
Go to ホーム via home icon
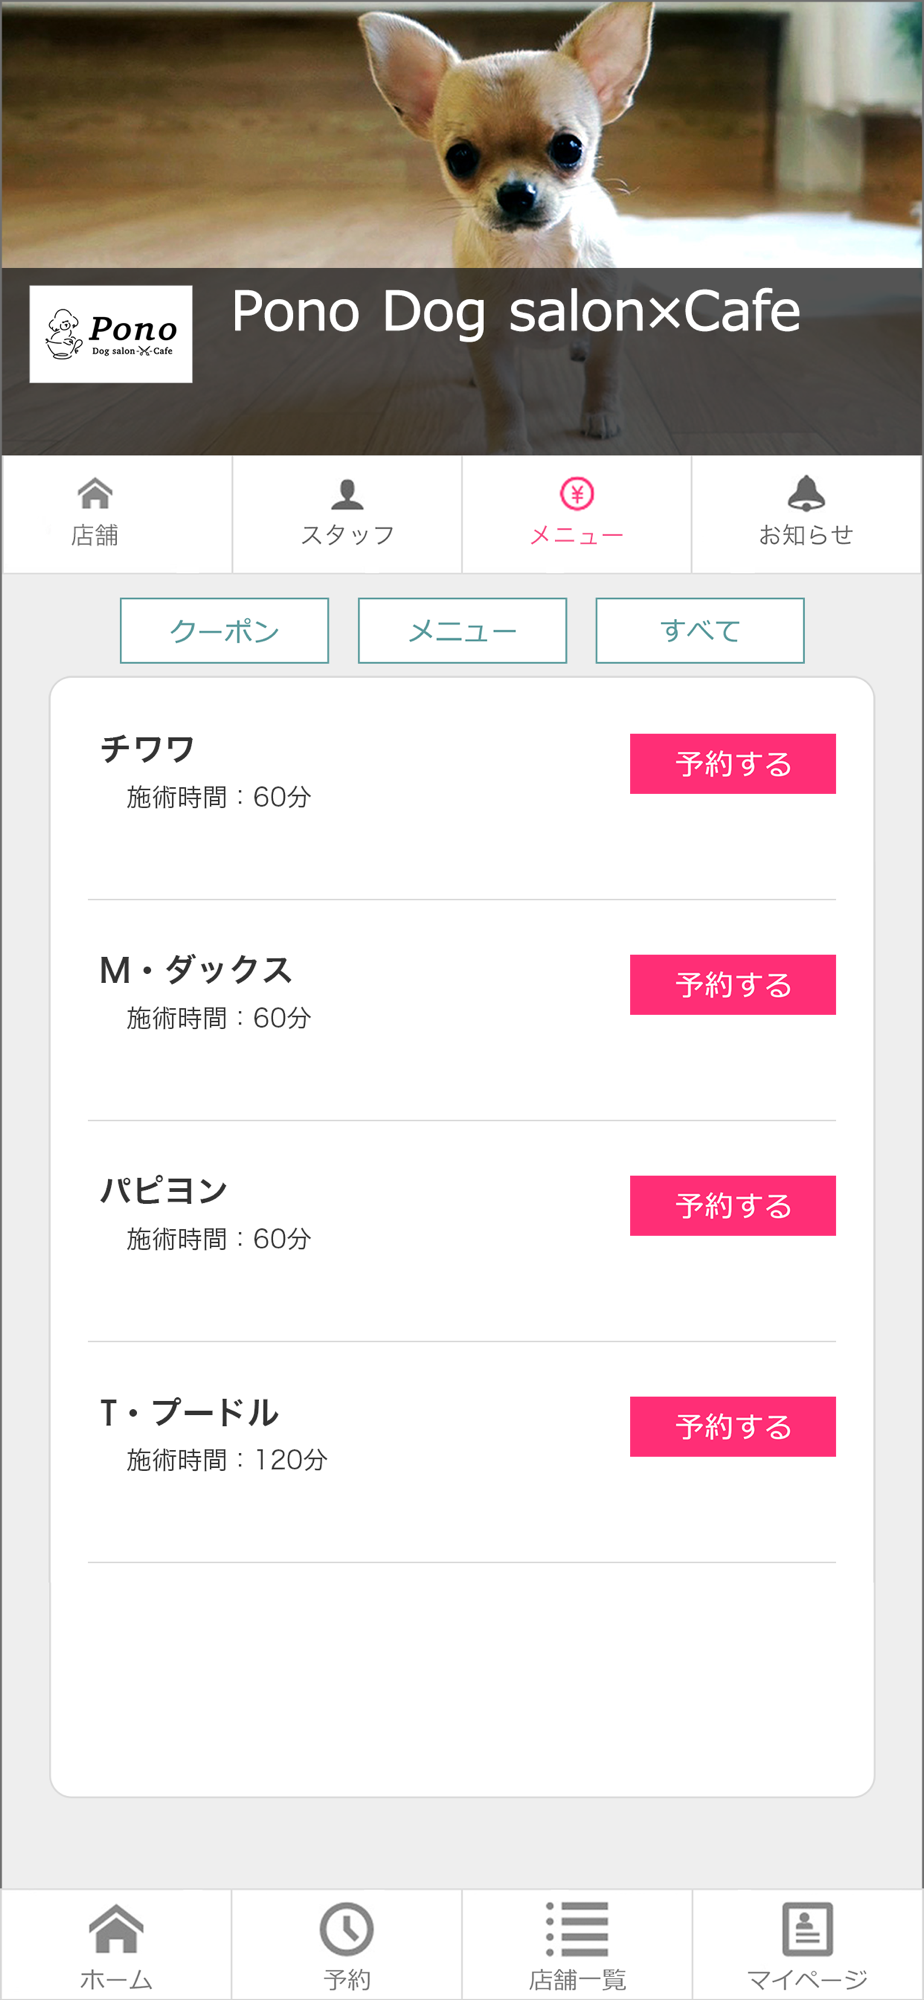[116, 1928]
